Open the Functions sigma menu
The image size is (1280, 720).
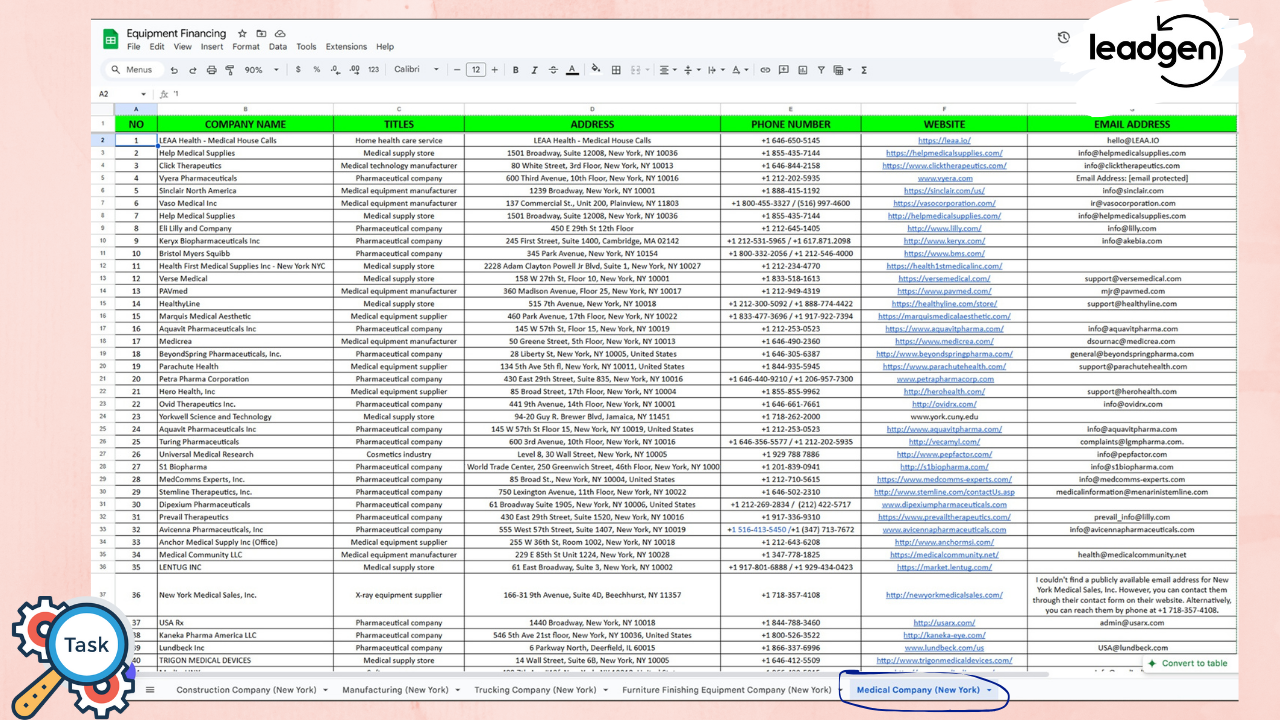coord(864,70)
